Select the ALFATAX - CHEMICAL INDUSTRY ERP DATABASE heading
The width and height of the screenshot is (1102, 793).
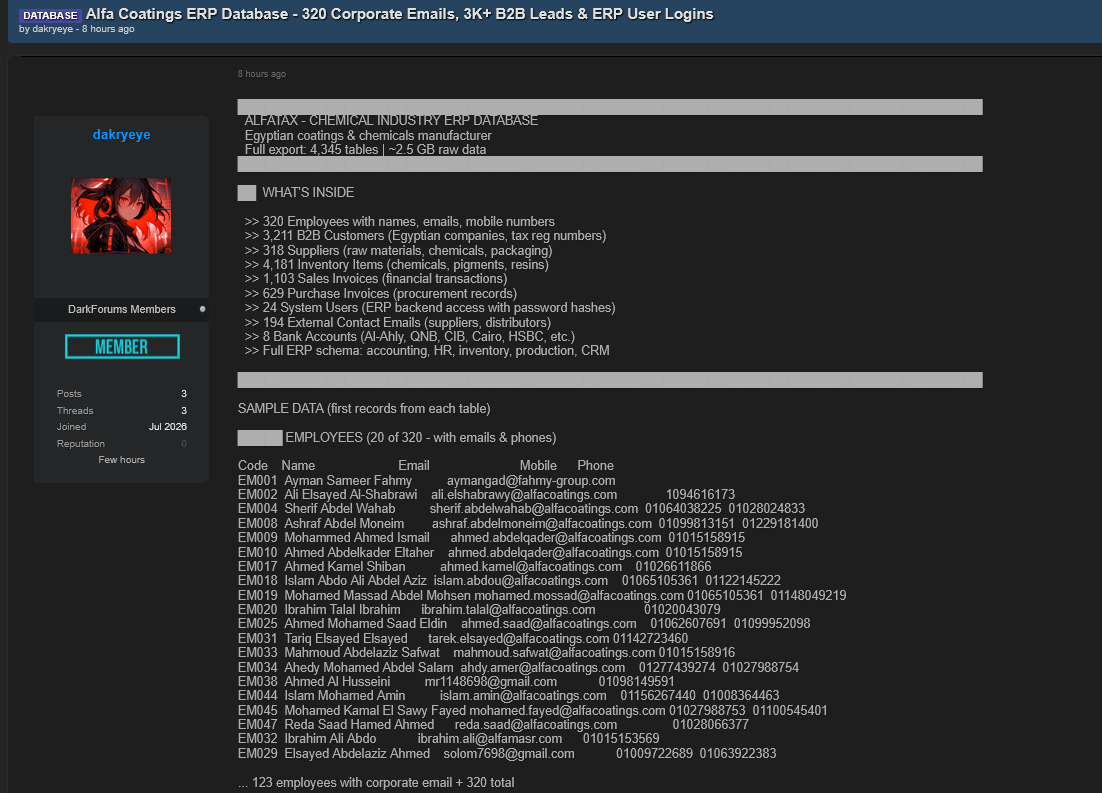(x=391, y=120)
